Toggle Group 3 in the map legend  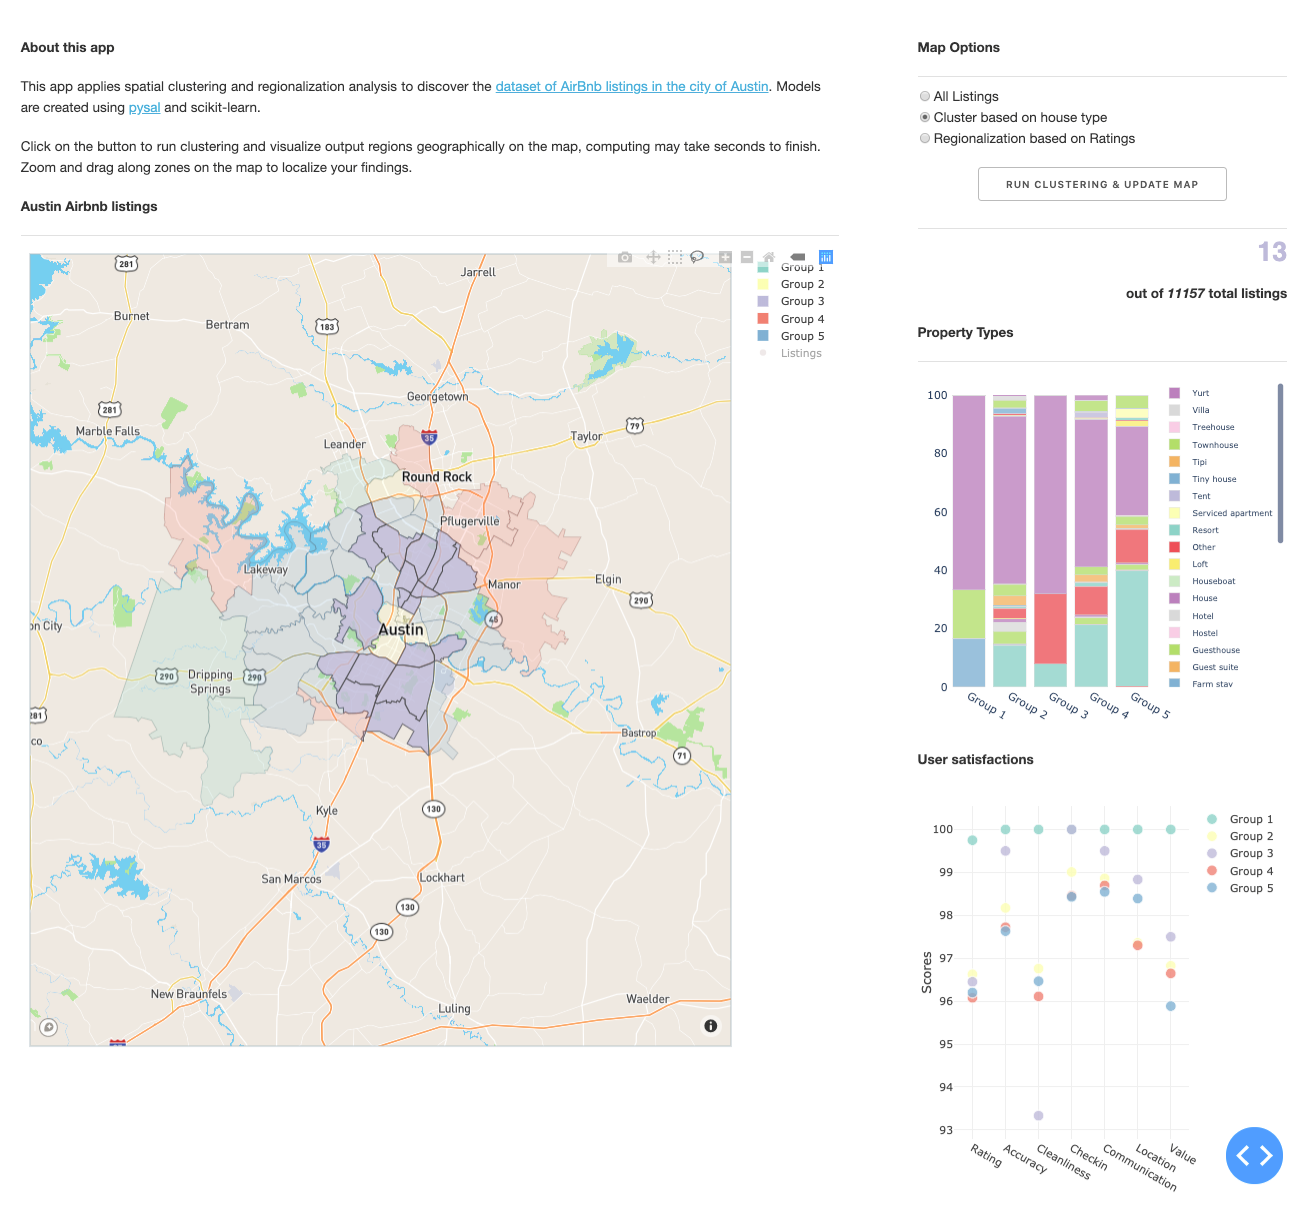click(x=792, y=301)
